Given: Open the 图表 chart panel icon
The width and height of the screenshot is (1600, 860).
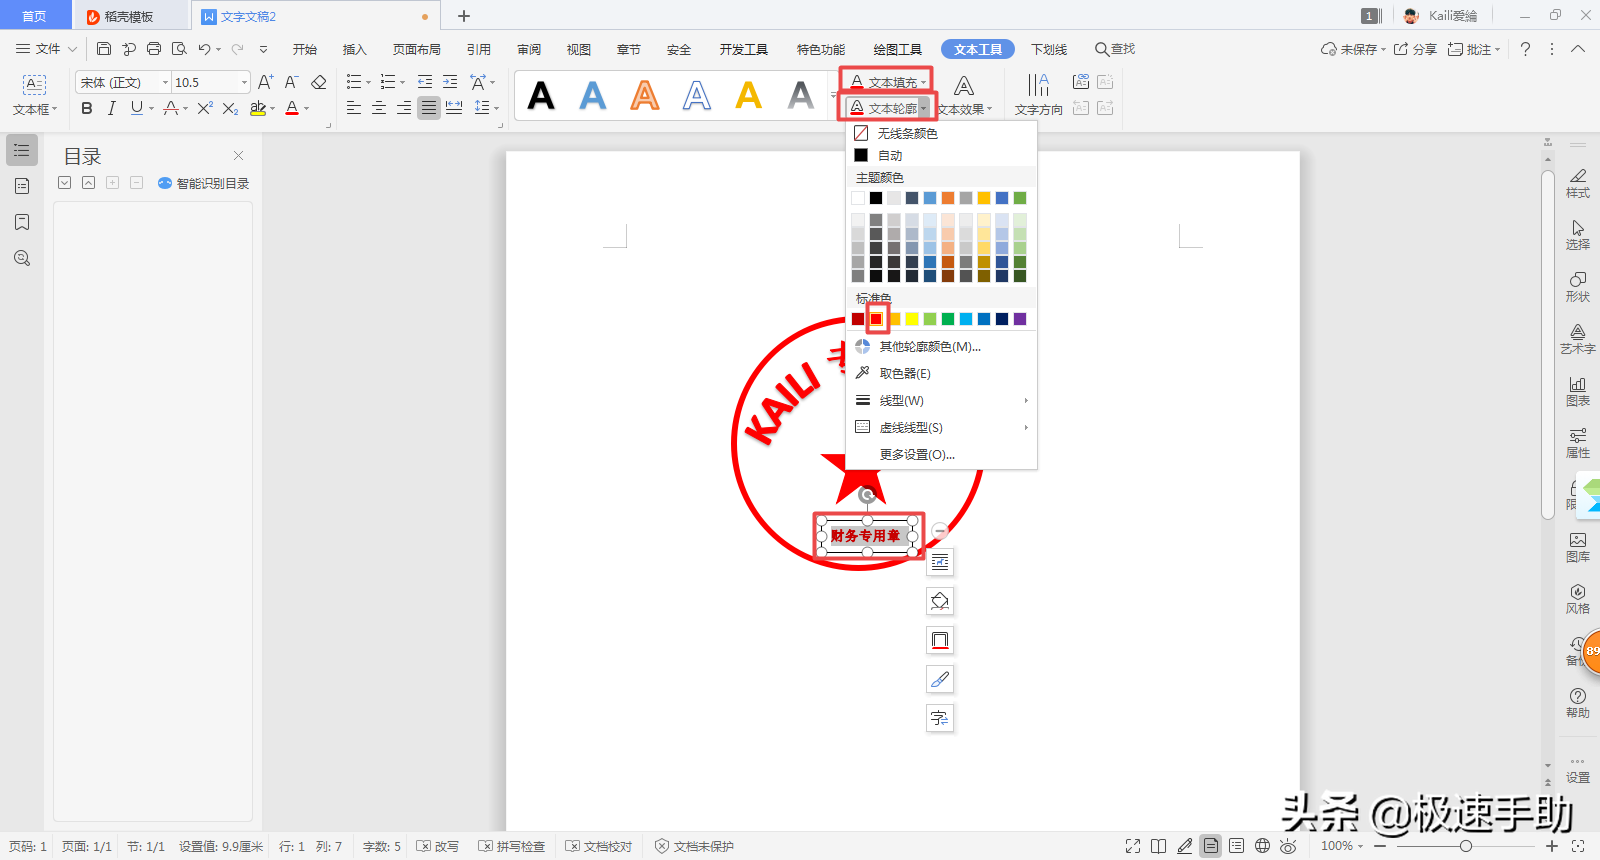Looking at the screenshot, I should pos(1577,391).
